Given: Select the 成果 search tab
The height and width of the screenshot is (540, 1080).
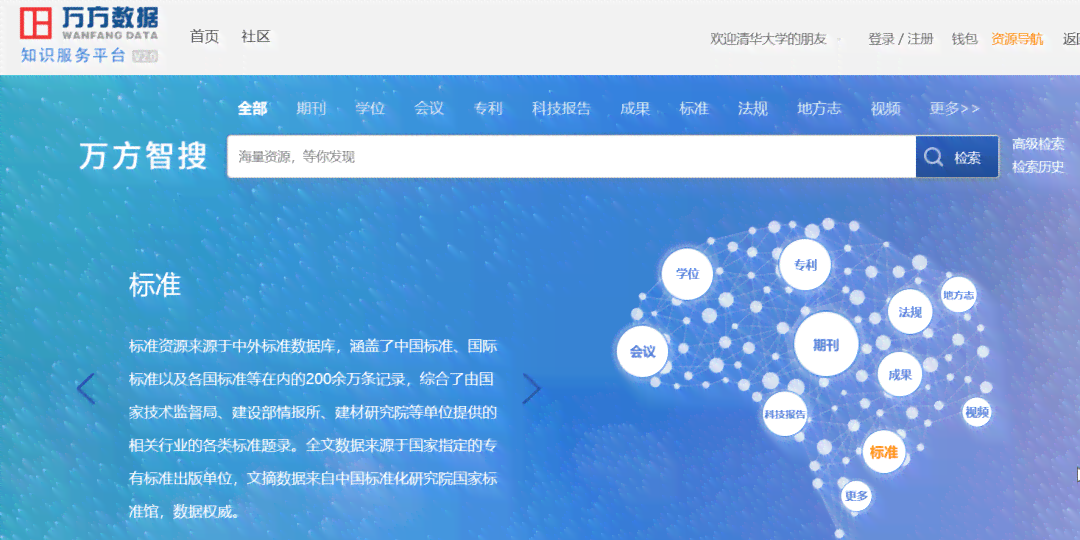Looking at the screenshot, I should tap(635, 108).
